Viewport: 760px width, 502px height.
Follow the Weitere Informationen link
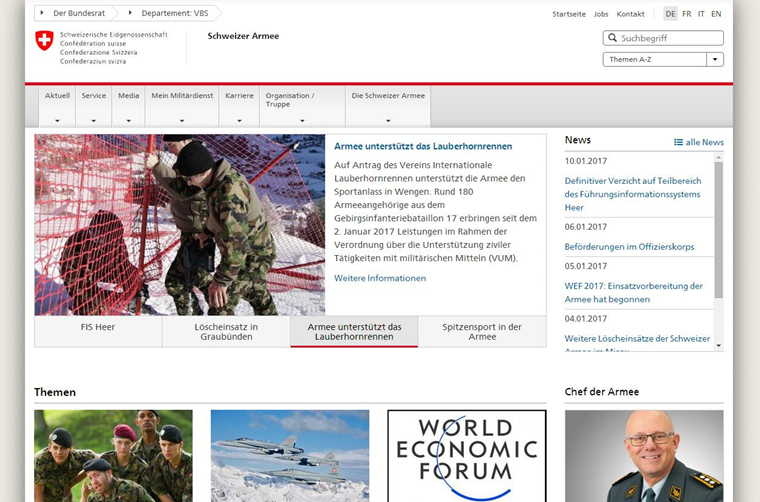pyautogui.click(x=380, y=278)
